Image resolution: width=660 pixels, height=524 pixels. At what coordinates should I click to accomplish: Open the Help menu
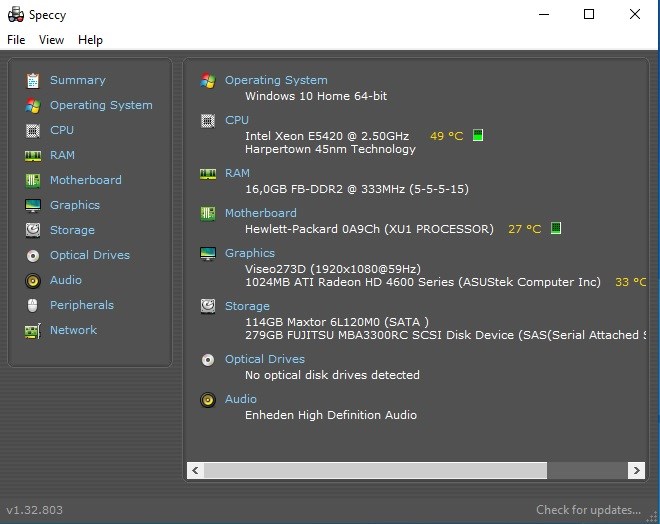tap(90, 40)
